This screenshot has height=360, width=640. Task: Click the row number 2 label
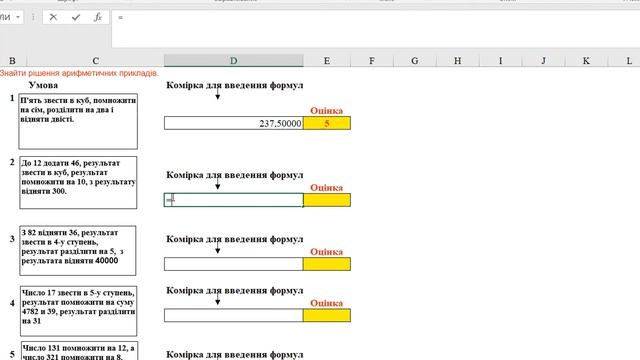click(x=12, y=162)
